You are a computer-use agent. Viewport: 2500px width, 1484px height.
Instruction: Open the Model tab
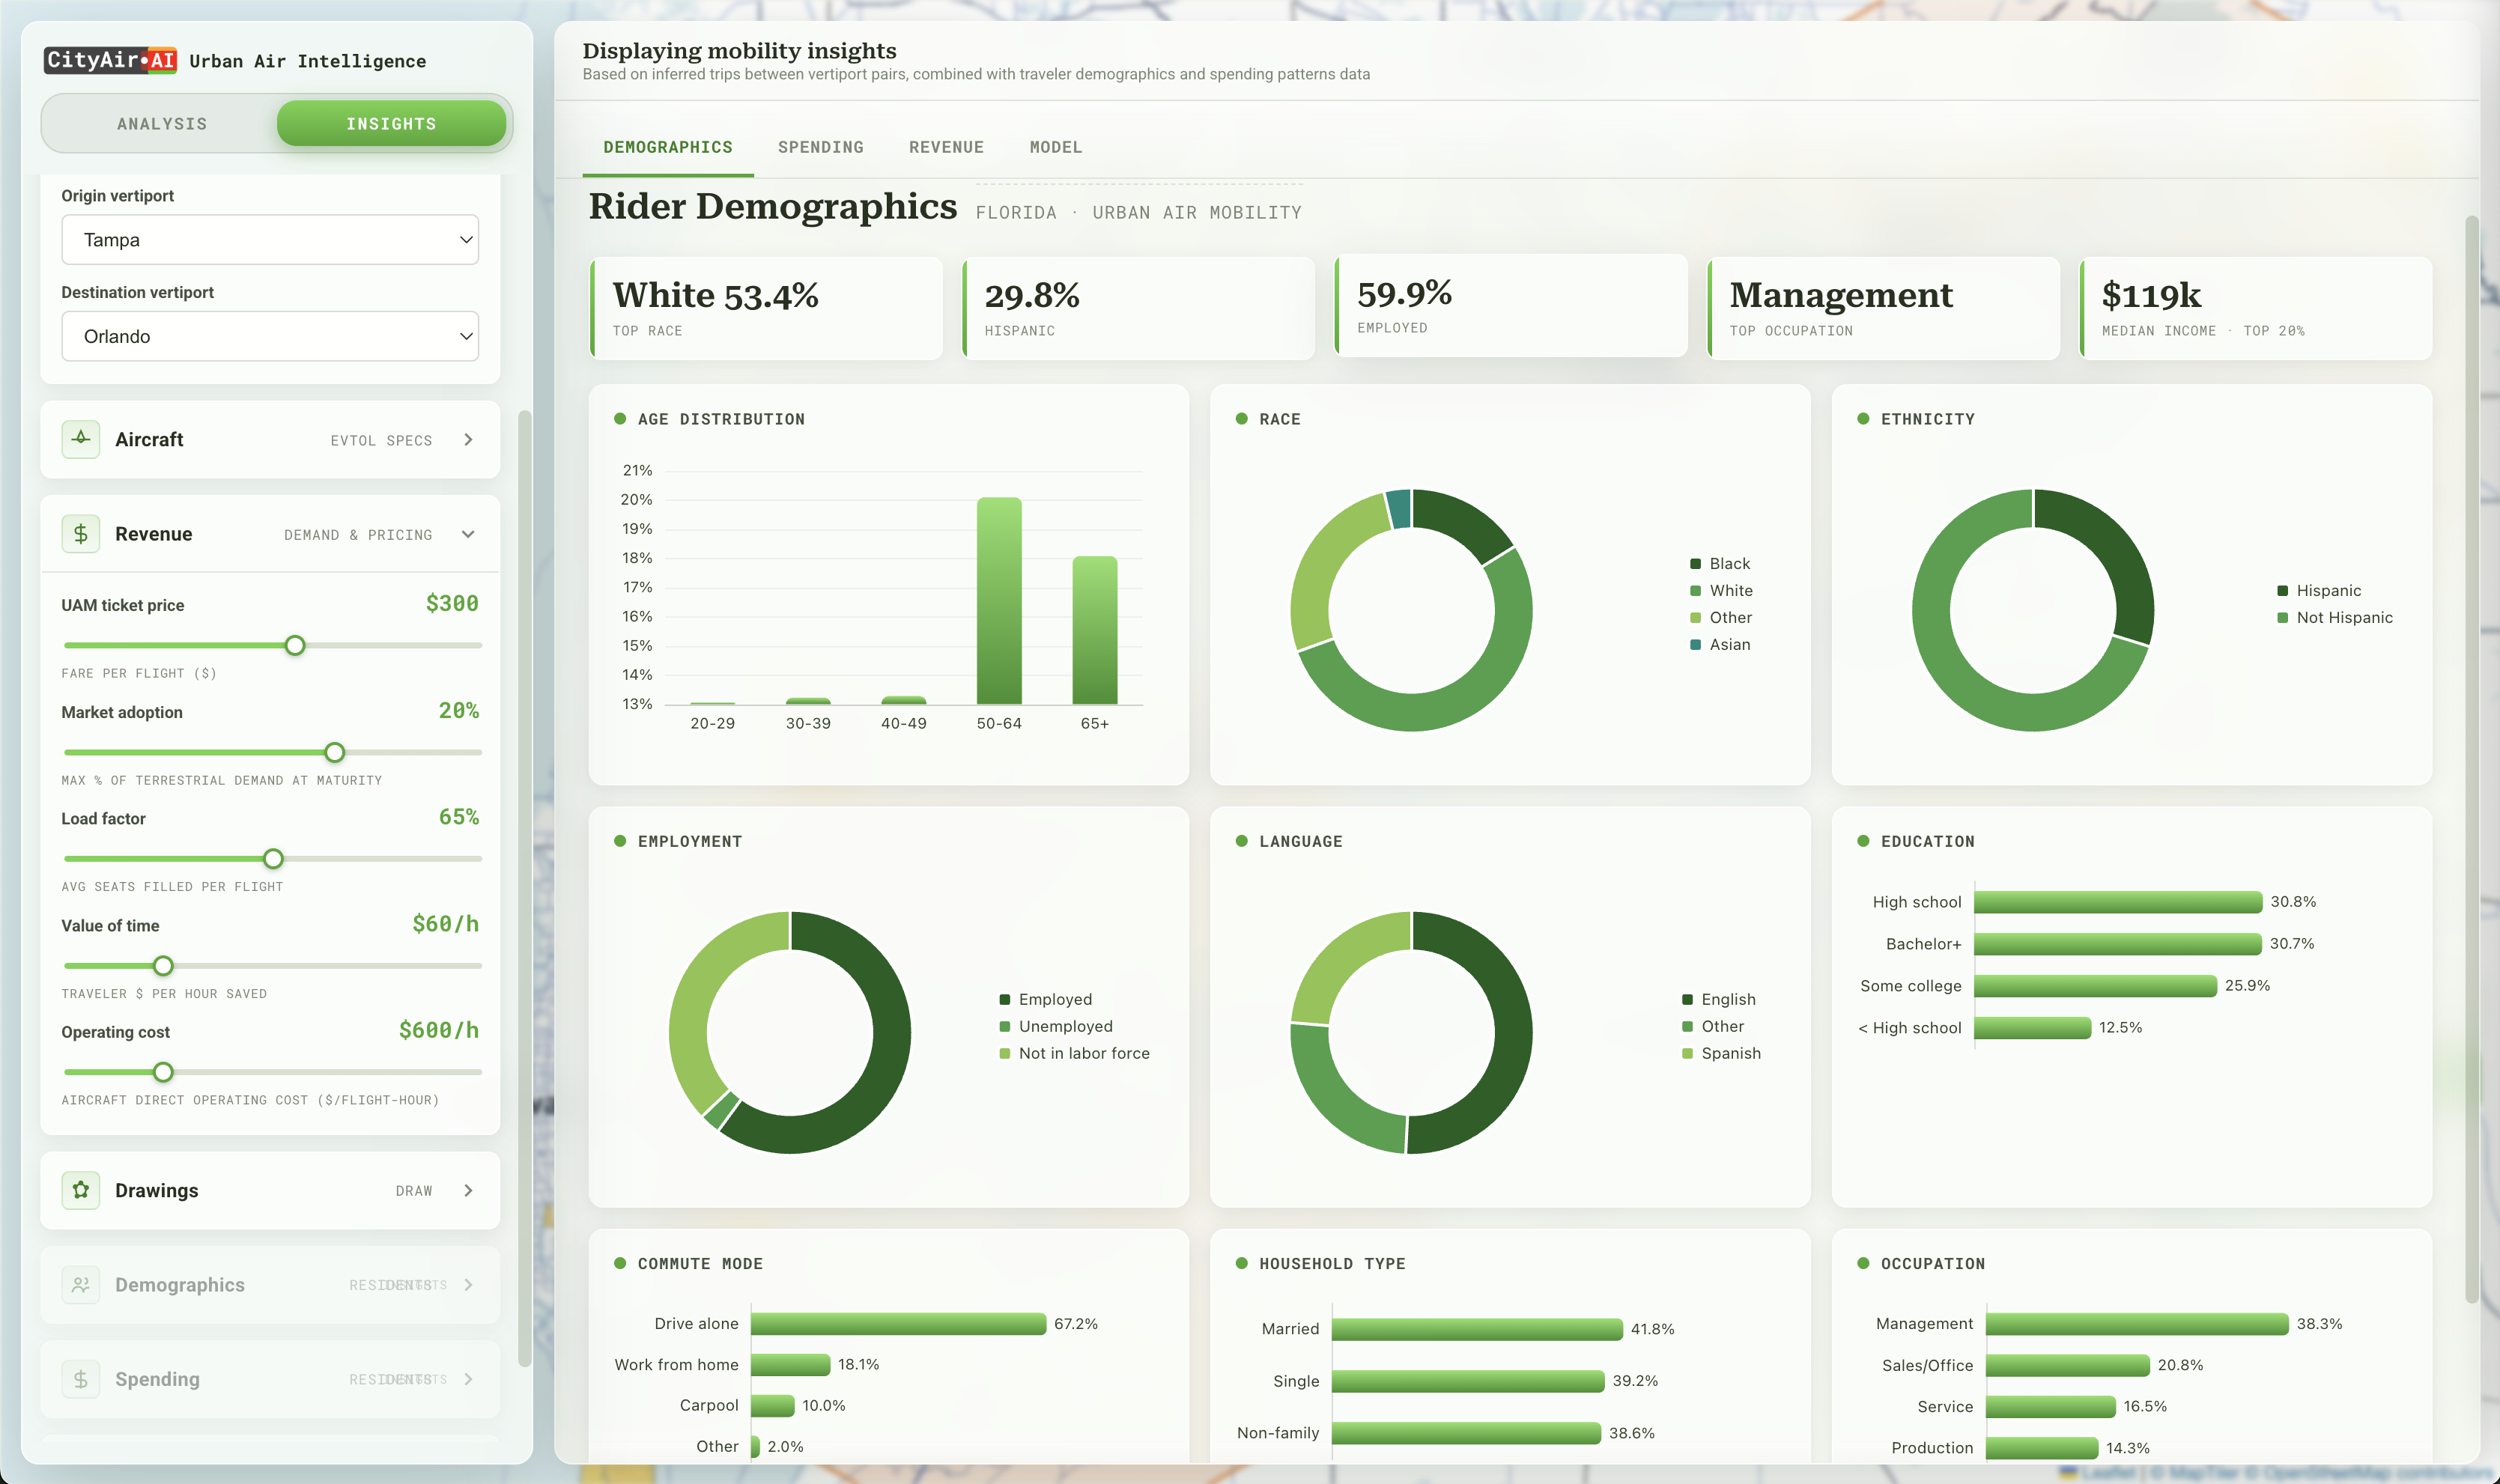[x=1056, y=147]
